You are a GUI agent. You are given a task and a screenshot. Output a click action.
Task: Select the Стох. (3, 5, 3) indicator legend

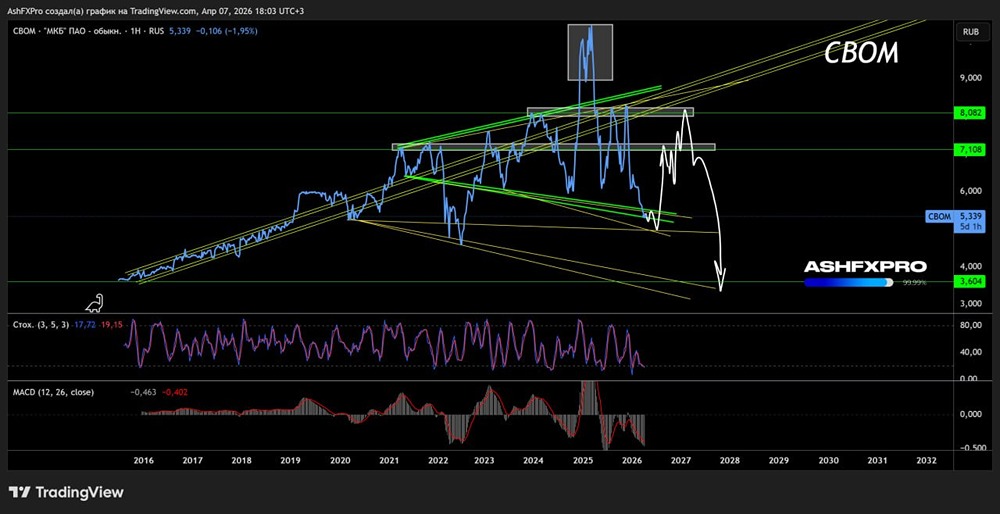[x=41, y=325]
